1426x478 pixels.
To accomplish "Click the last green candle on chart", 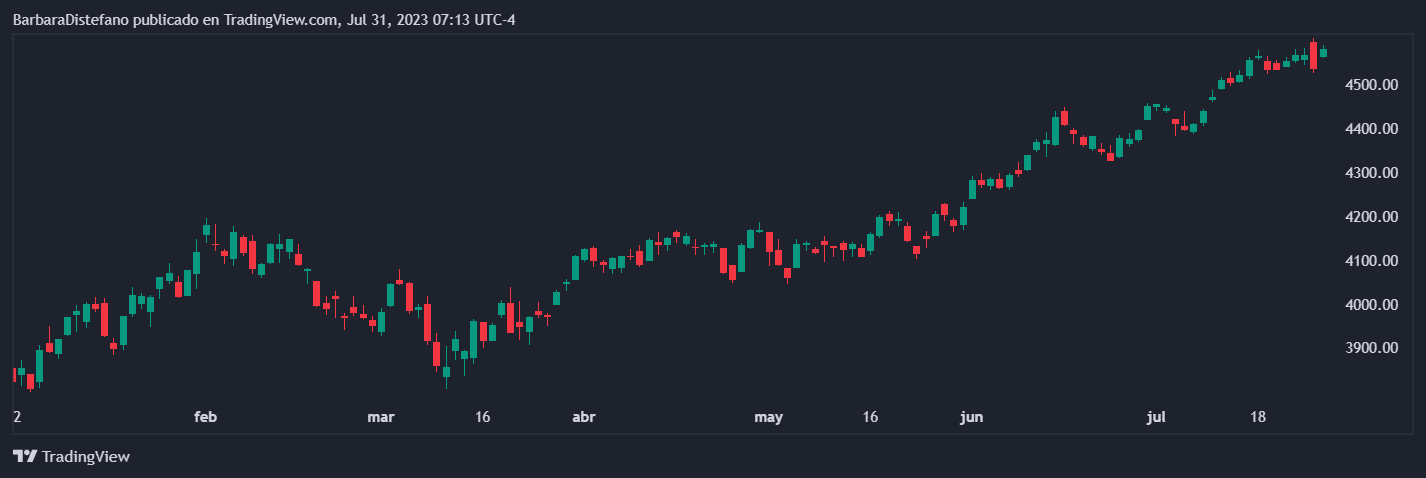I will (1323, 53).
